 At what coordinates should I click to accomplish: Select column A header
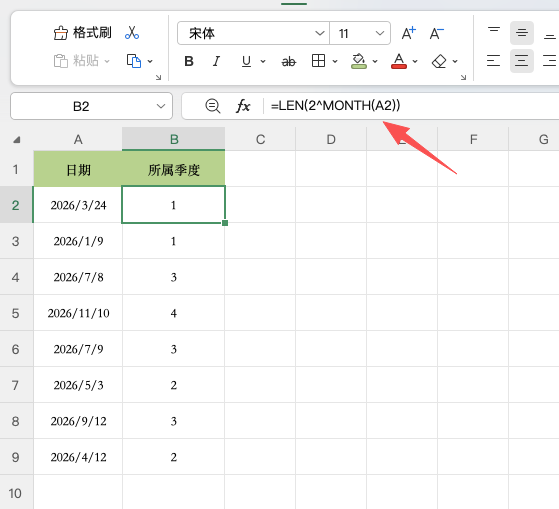coord(78,139)
